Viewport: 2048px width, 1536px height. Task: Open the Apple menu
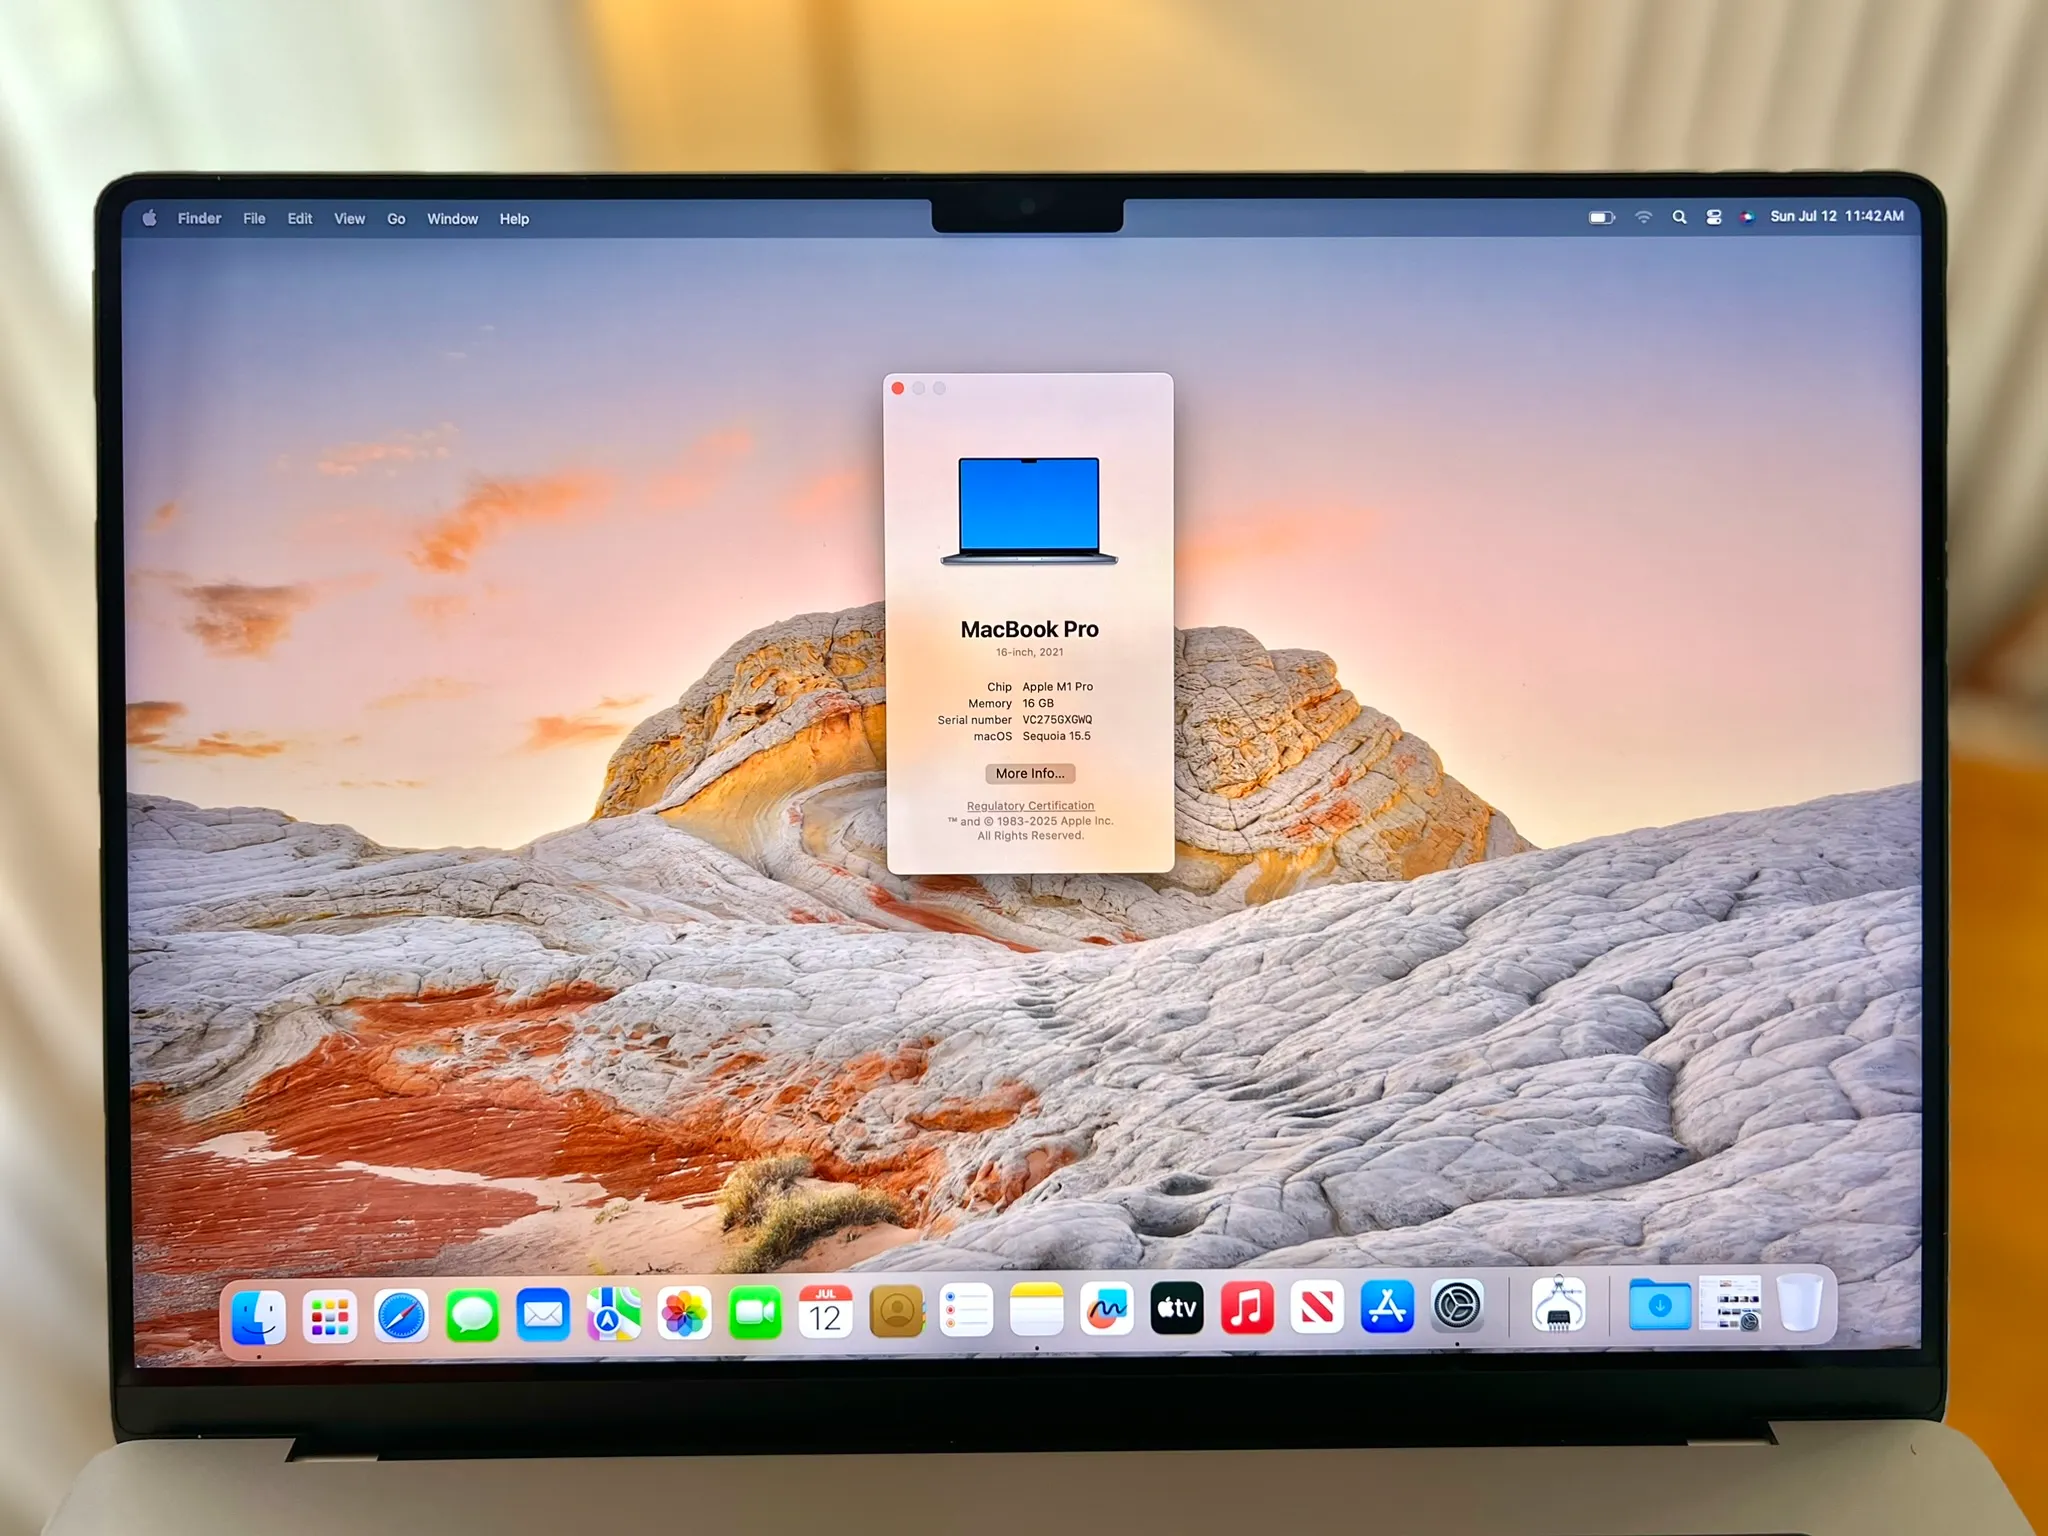149,218
